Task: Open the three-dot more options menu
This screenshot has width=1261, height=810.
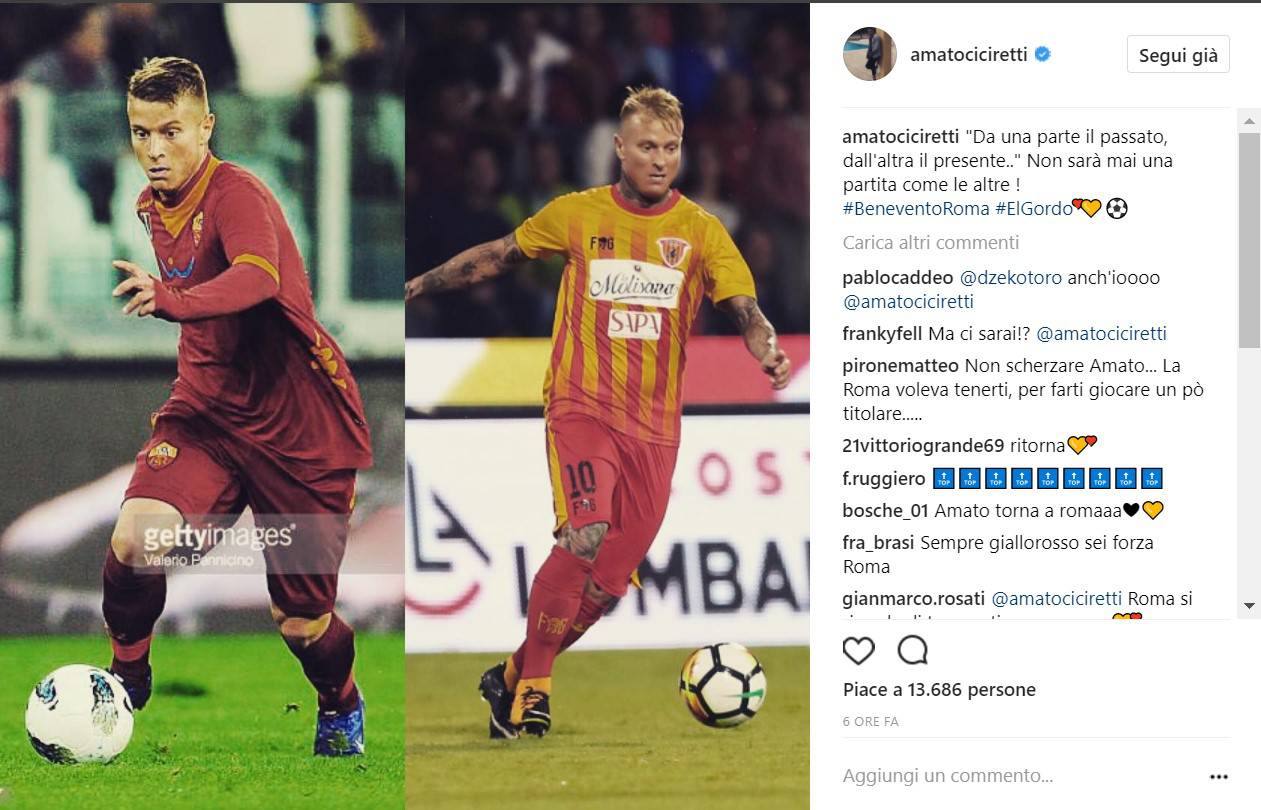Action: 1218,776
